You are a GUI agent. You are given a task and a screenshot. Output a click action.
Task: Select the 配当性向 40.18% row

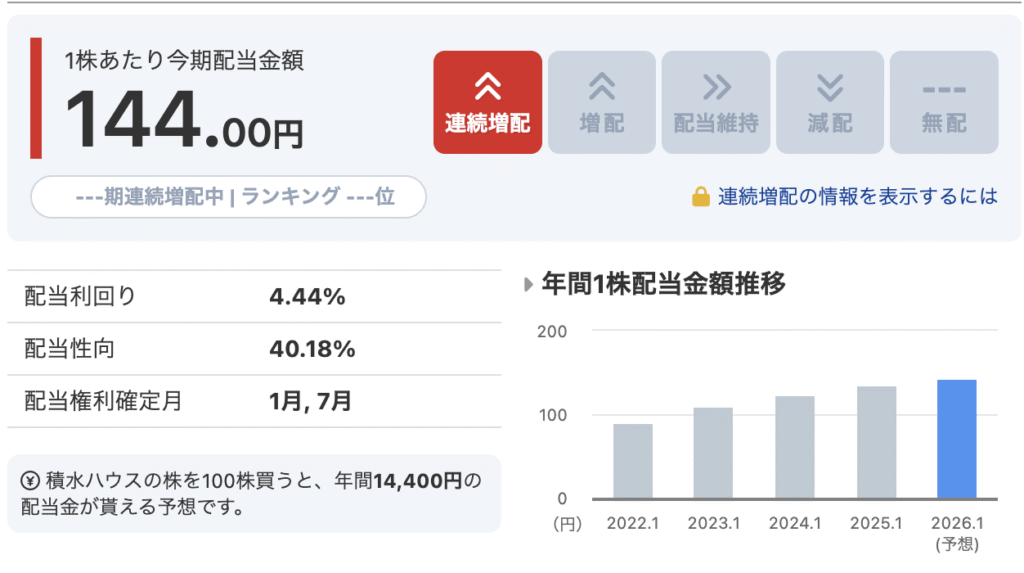(253, 349)
